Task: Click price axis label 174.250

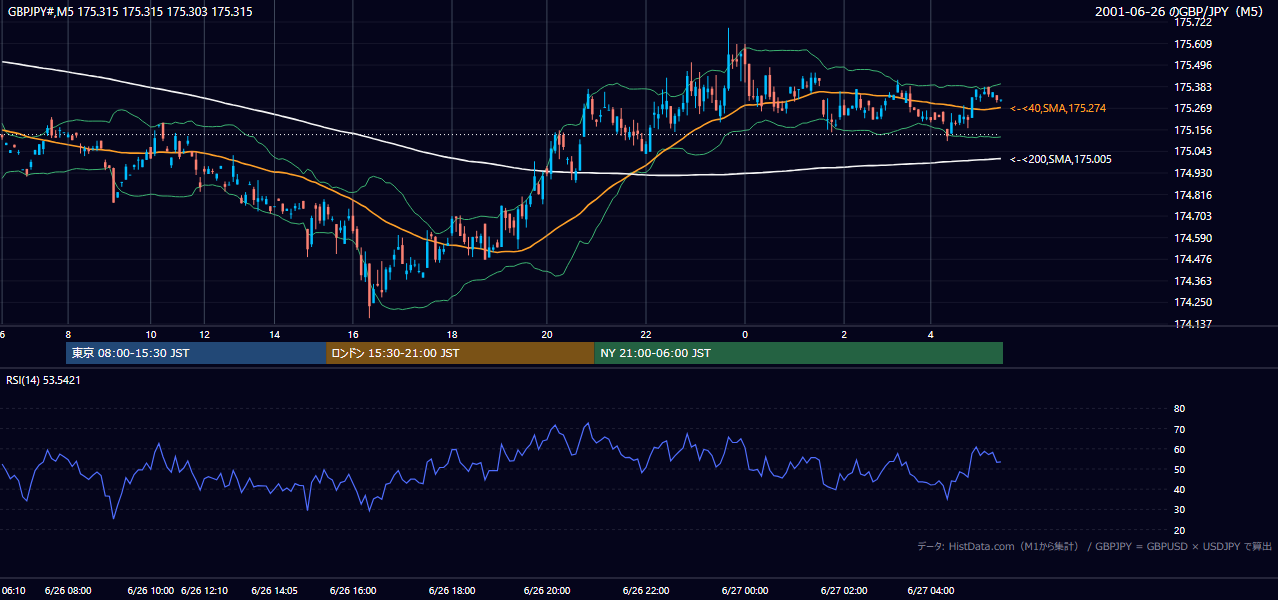Action: [x=1192, y=302]
